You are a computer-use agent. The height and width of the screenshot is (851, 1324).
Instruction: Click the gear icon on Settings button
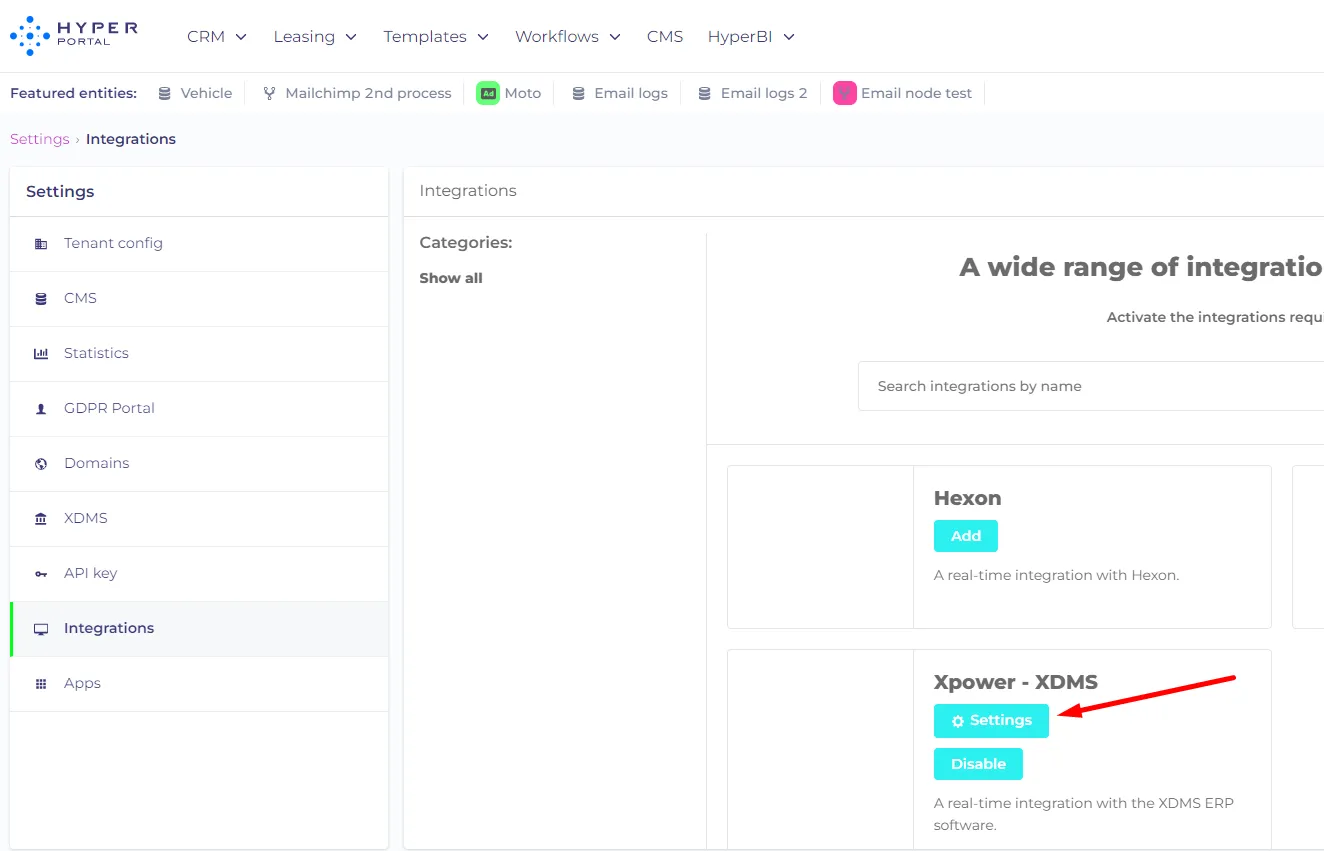958,721
